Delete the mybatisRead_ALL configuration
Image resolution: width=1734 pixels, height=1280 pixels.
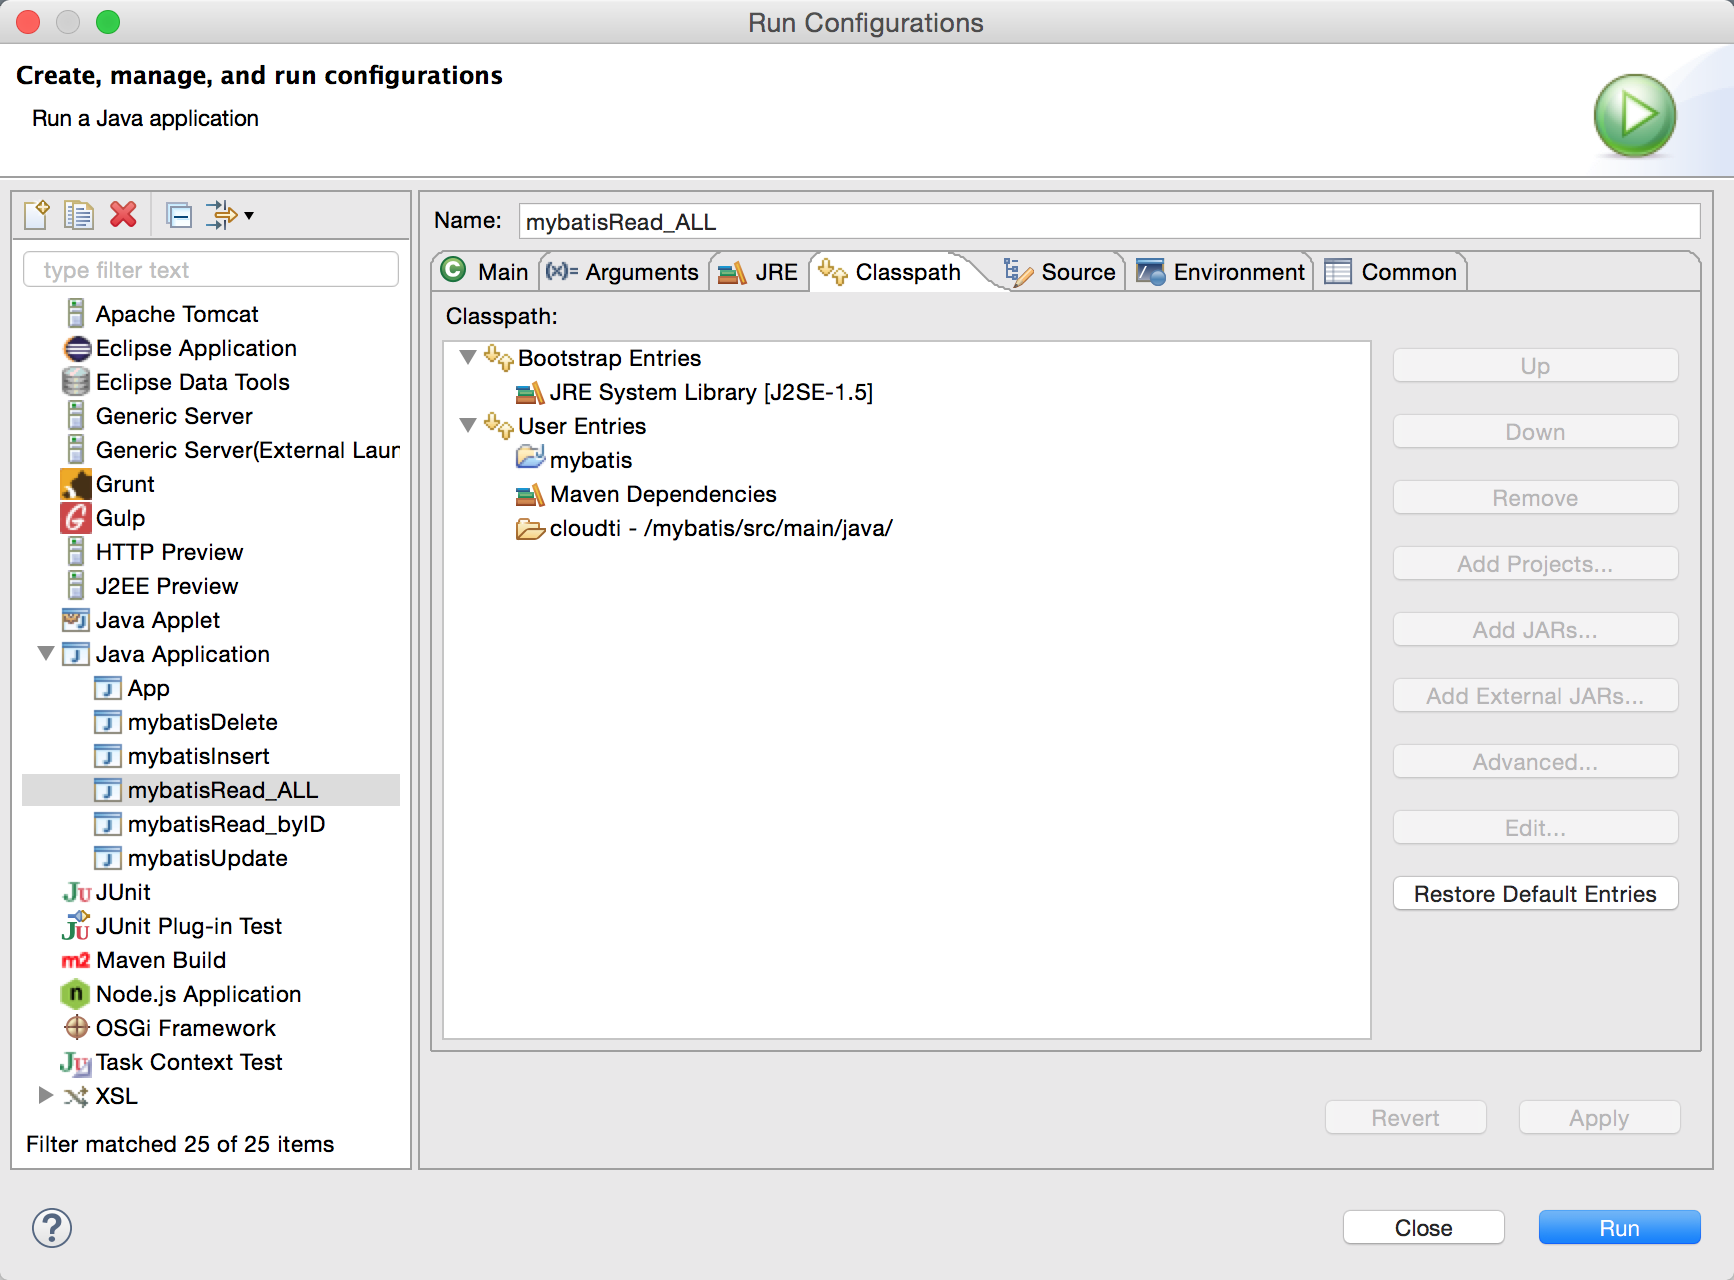point(122,214)
